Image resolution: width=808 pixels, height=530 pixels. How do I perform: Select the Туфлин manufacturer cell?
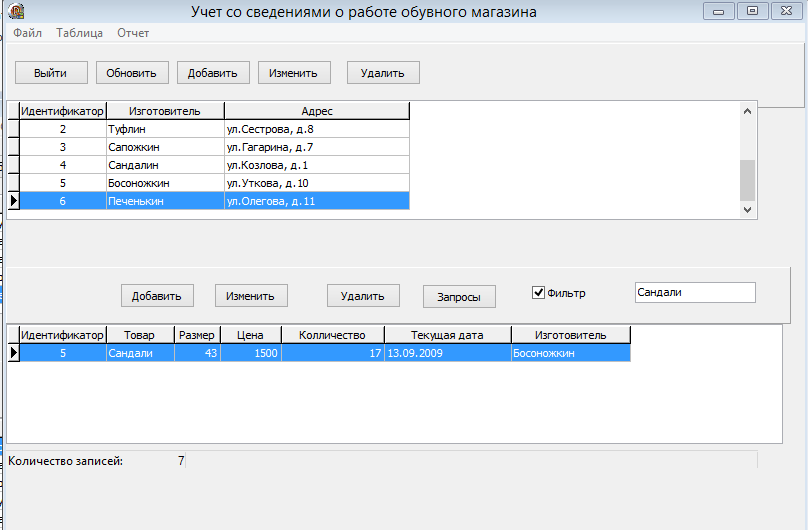(165, 129)
